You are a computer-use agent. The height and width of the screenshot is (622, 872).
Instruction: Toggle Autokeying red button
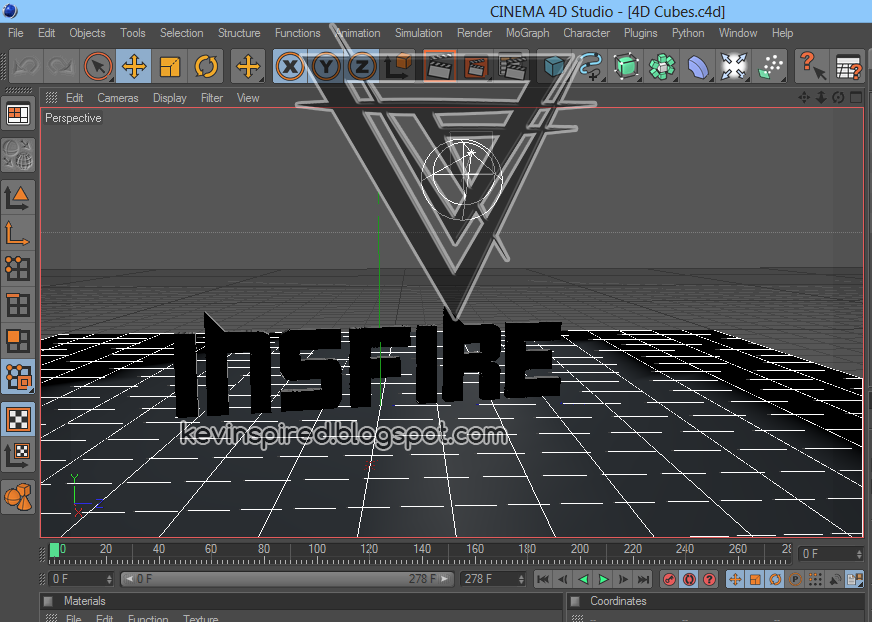(690, 580)
